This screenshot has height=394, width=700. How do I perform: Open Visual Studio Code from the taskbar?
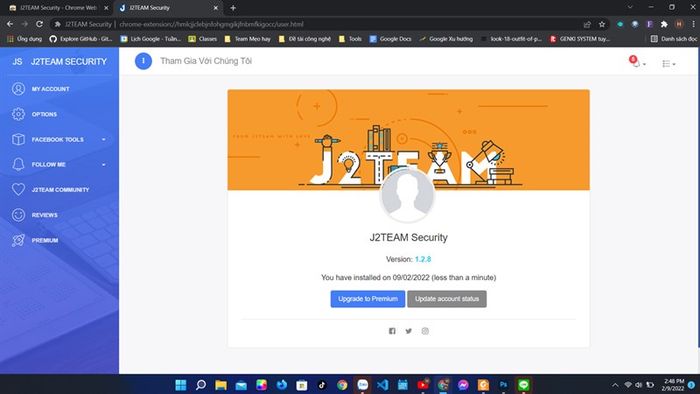(x=383, y=385)
